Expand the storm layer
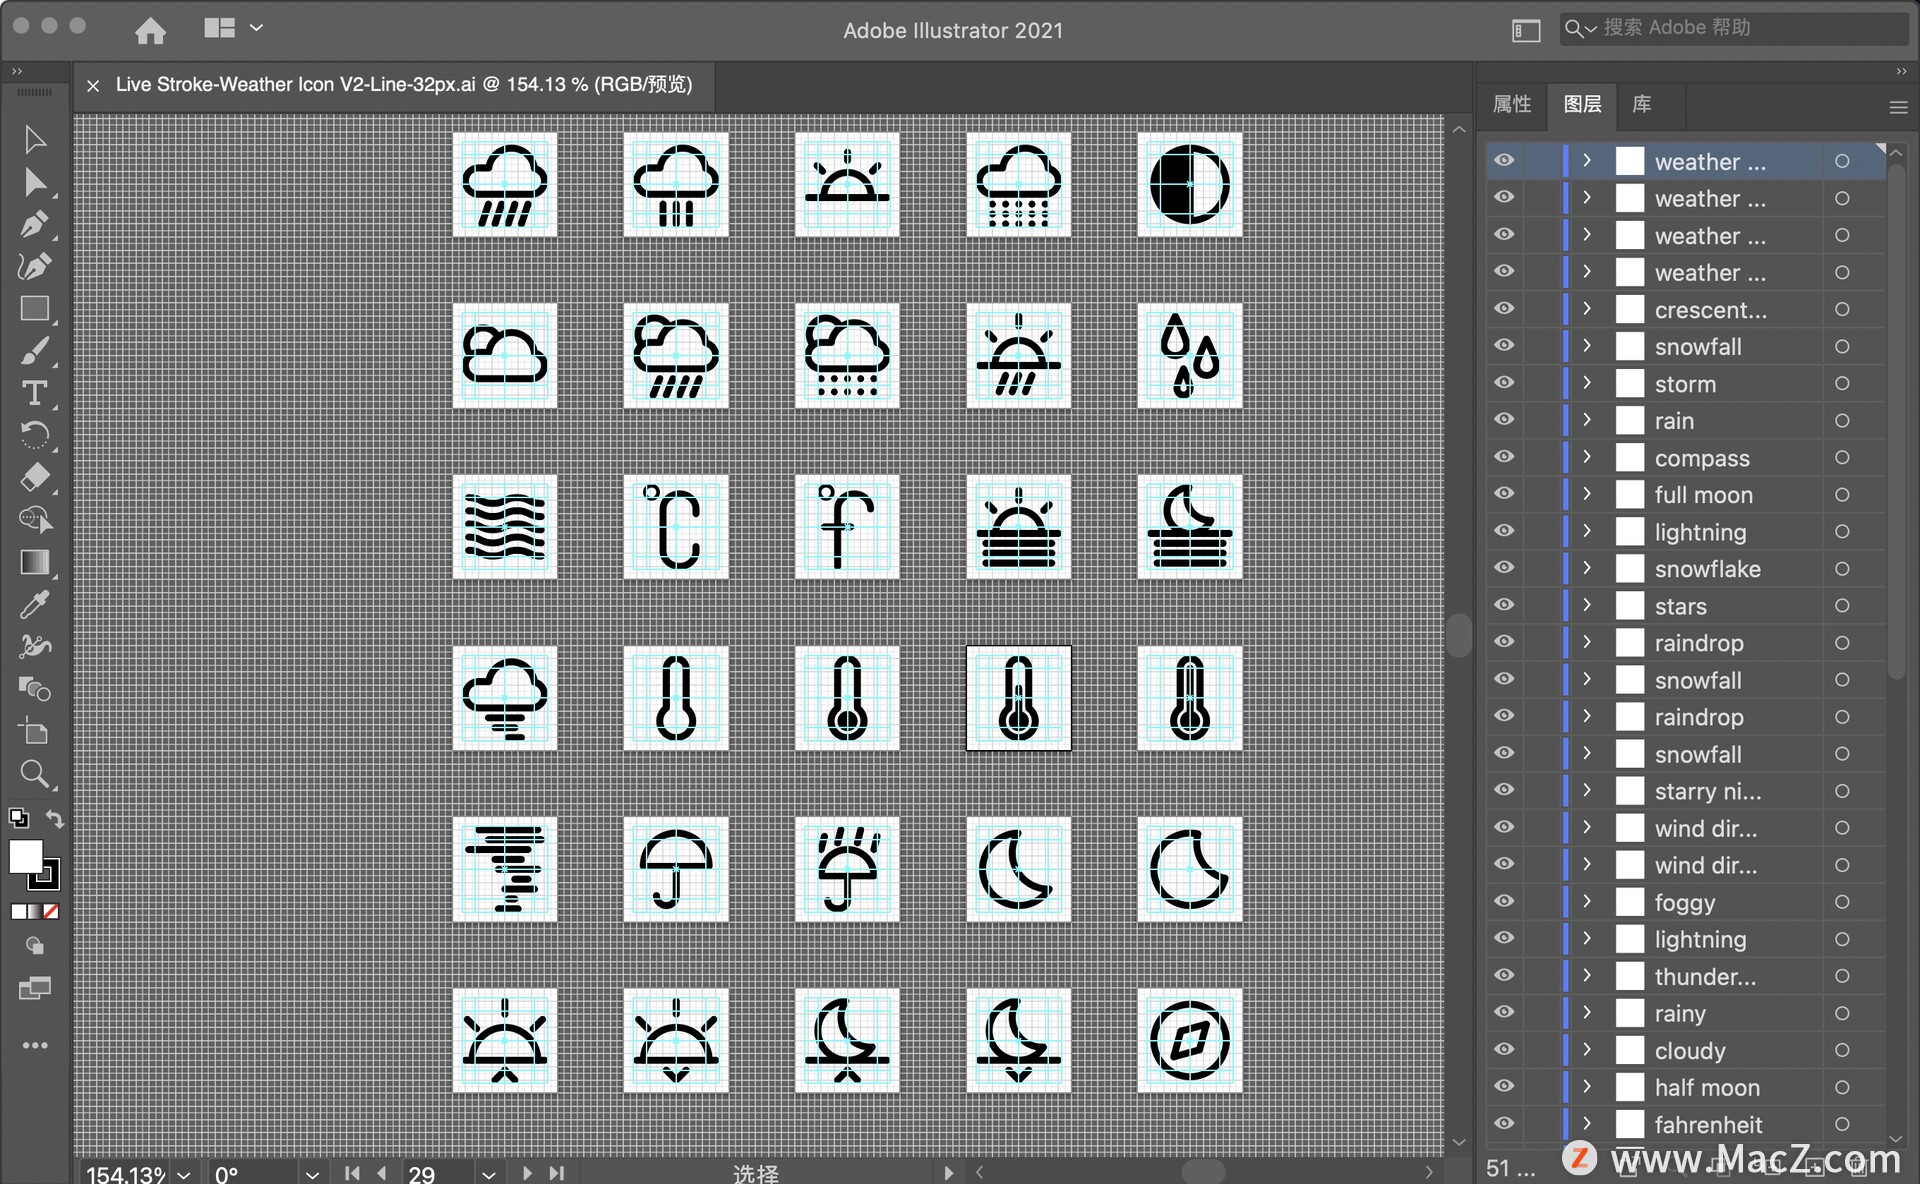Screen dimensions: 1920x1184 point(1587,383)
